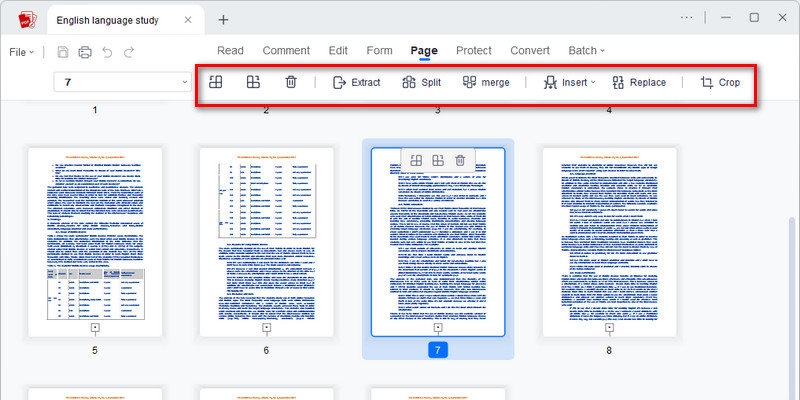This screenshot has width=800, height=400.
Task: Click the small square marker under page 5
Action: (x=95, y=327)
